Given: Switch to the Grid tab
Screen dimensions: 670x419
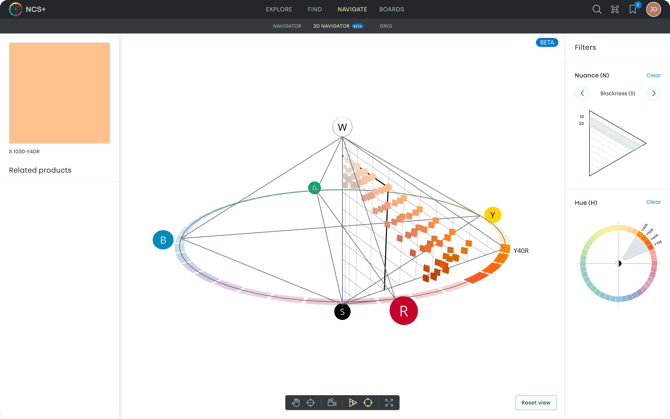Looking at the screenshot, I should click(x=386, y=26).
